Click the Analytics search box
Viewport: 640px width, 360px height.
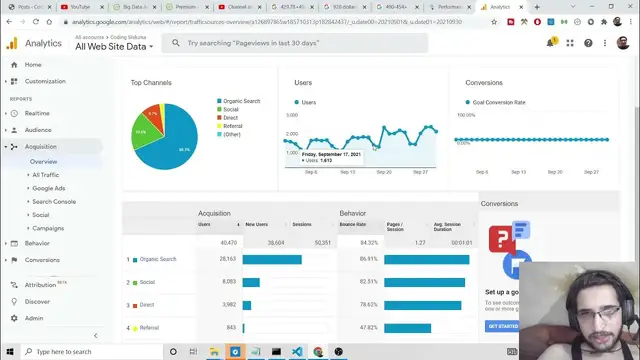pyautogui.click(x=295, y=43)
